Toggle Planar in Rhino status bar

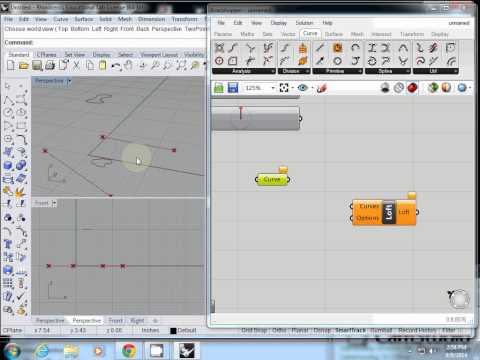click(x=300, y=330)
